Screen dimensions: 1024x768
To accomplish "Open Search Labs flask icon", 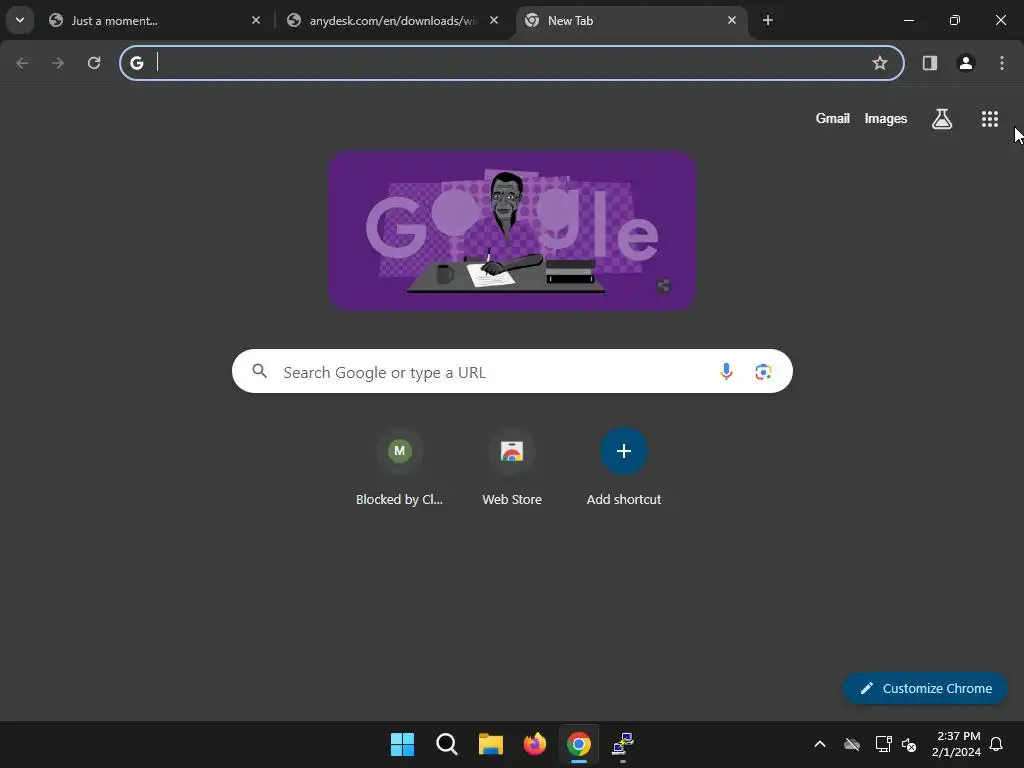I will (x=942, y=119).
